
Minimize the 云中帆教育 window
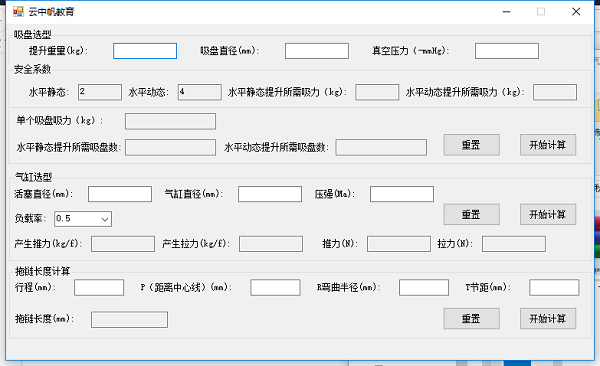click(506, 11)
